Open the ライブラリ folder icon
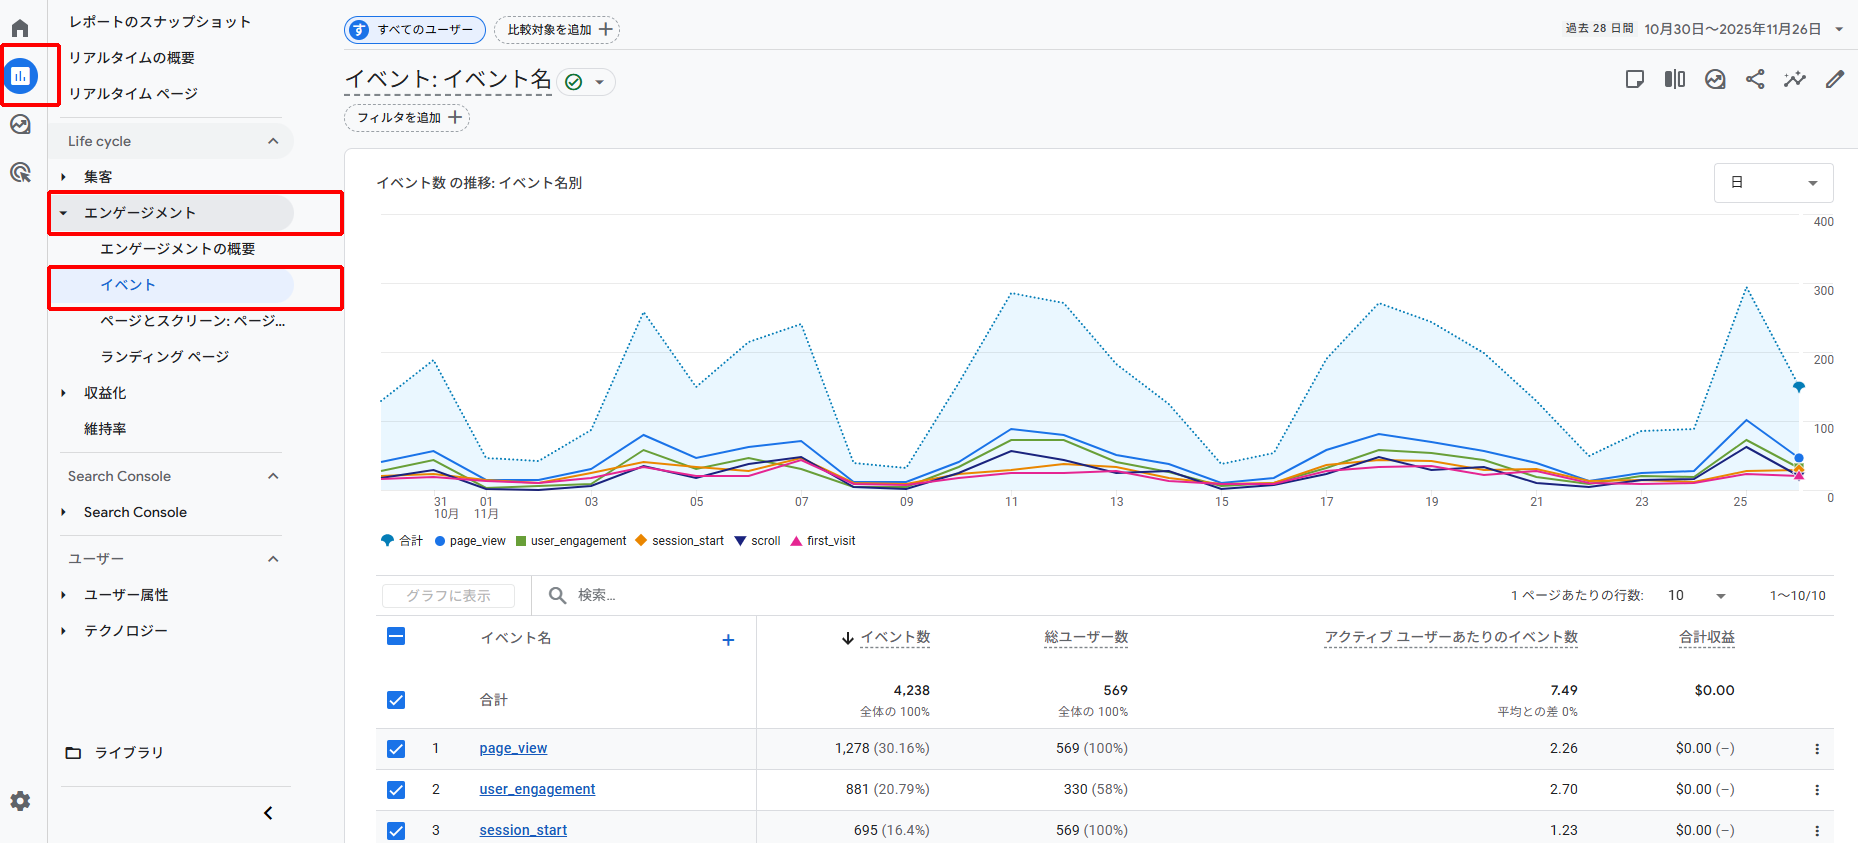 pos(73,753)
